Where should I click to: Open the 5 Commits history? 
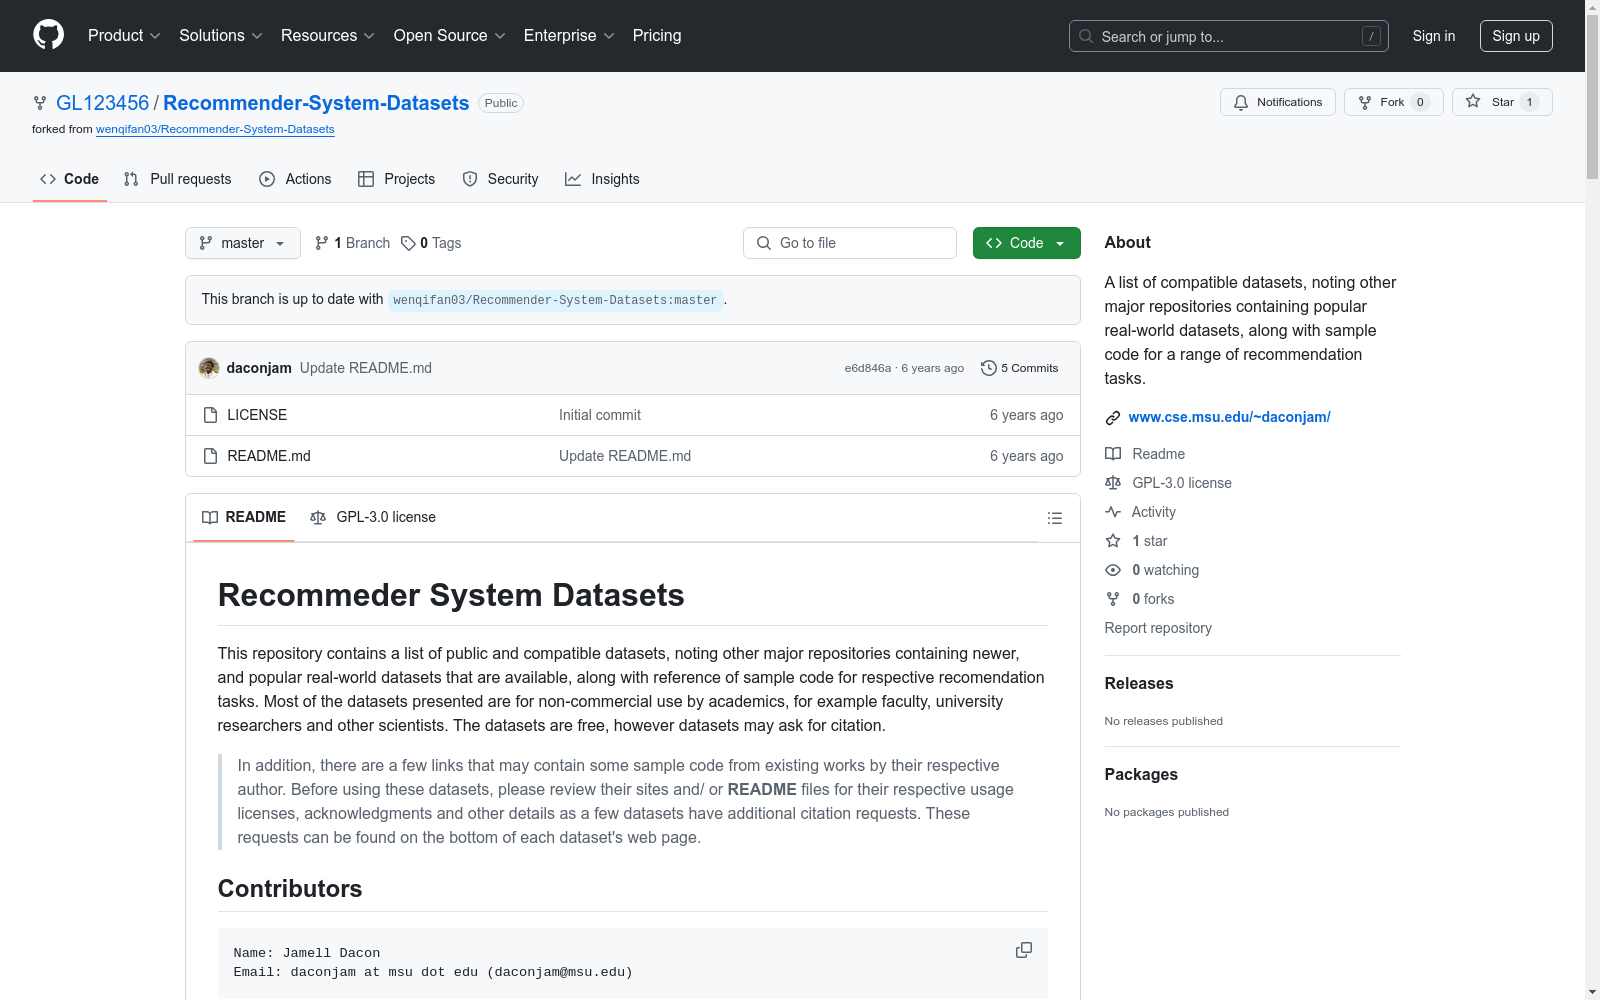click(1020, 368)
